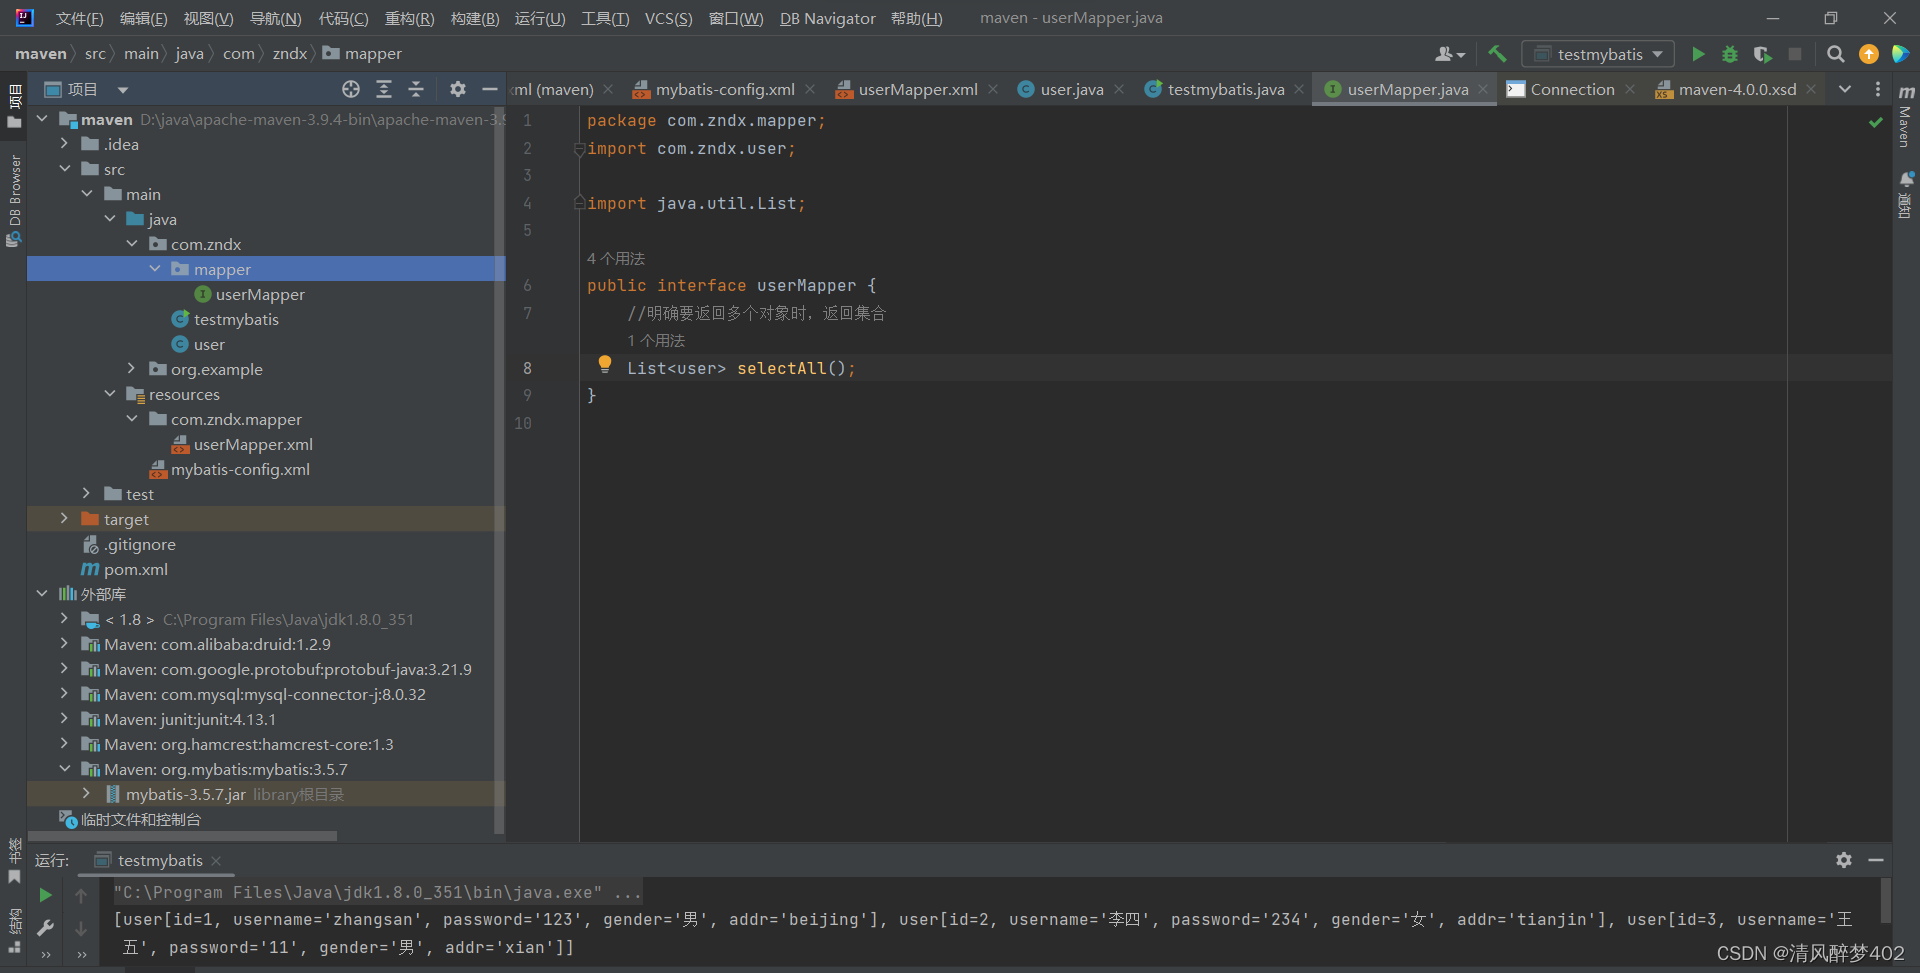Expand the mybatis-3.5.7.jar library node

(x=87, y=794)
